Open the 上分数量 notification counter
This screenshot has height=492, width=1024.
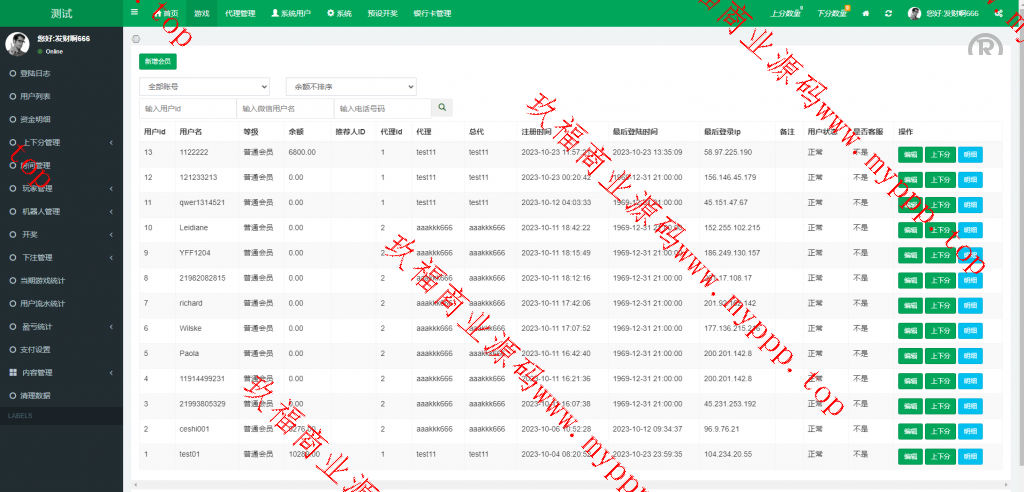[788, 14]
